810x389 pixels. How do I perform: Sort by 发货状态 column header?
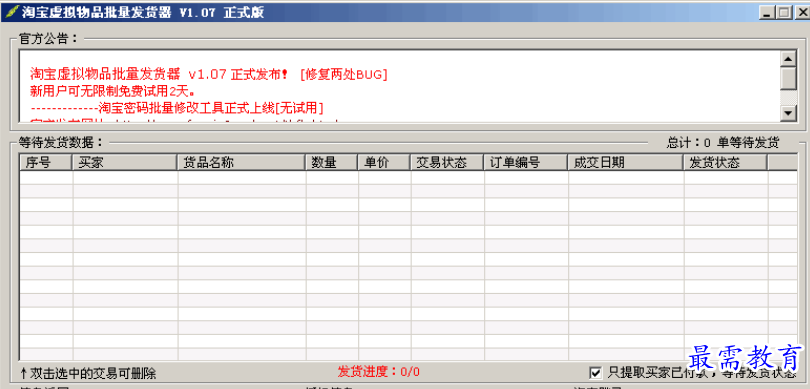coord(725,163)
